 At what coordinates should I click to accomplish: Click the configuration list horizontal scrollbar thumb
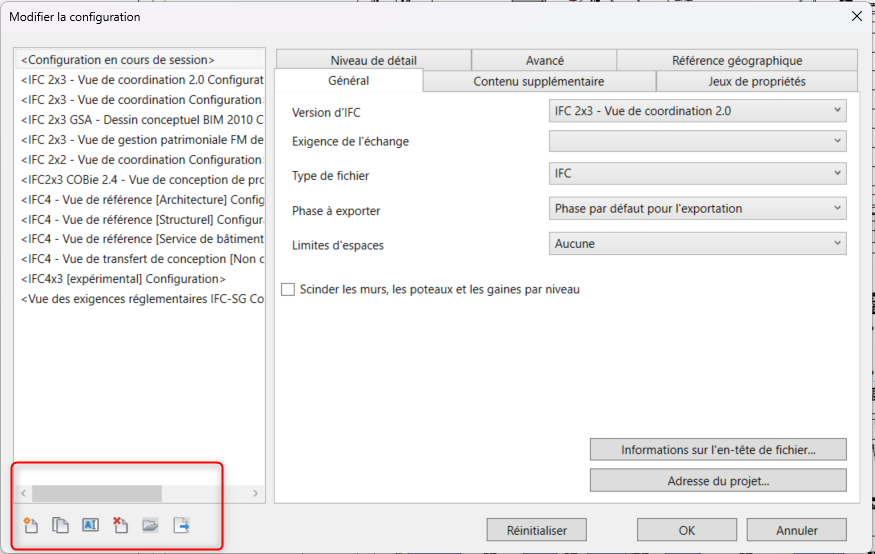click(x=97, y=493)
